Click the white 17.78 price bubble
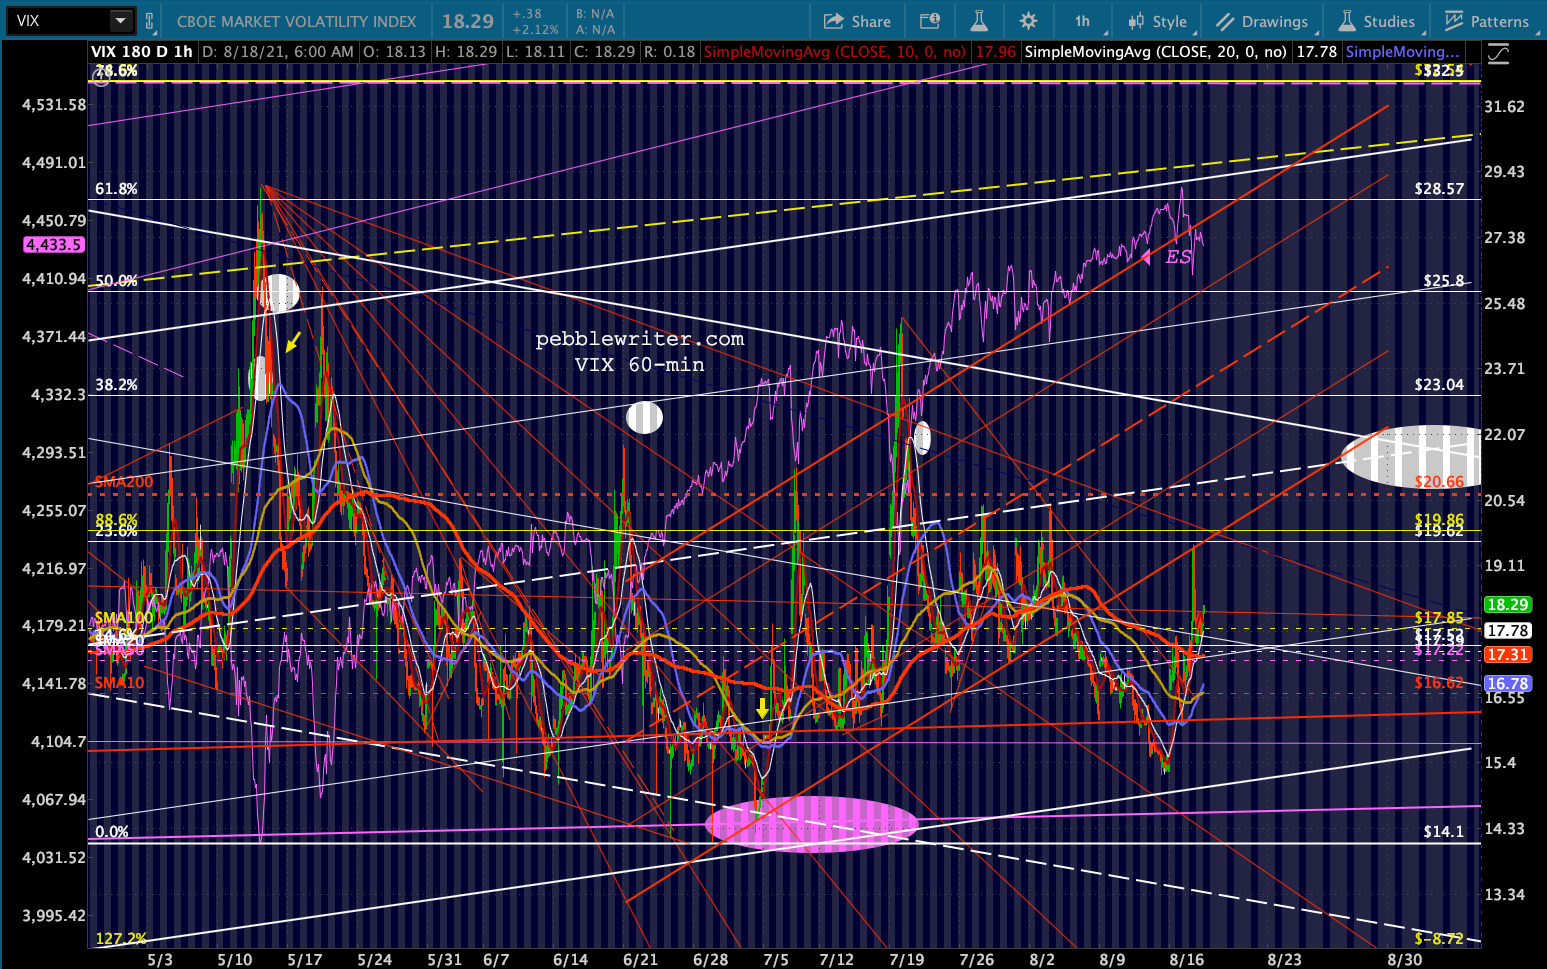Image resolution: width=1547 pixels, height=969 pixels. pos(1507,630)
